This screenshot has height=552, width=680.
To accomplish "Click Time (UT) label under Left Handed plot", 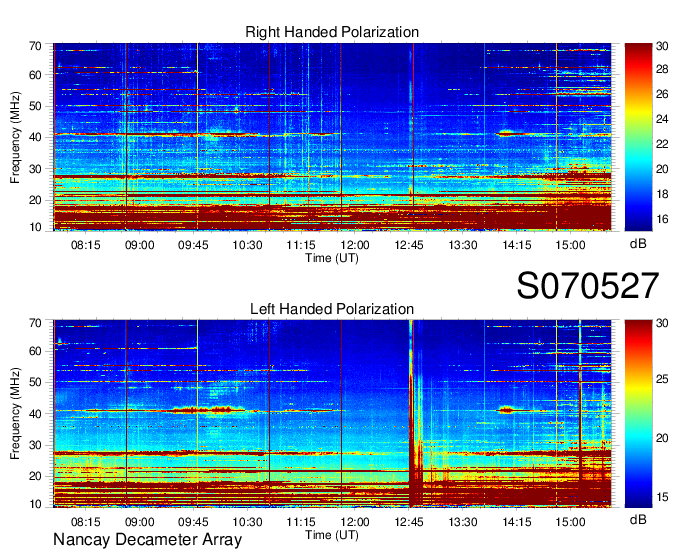I will pyautogui.click(x=332, y=535).
